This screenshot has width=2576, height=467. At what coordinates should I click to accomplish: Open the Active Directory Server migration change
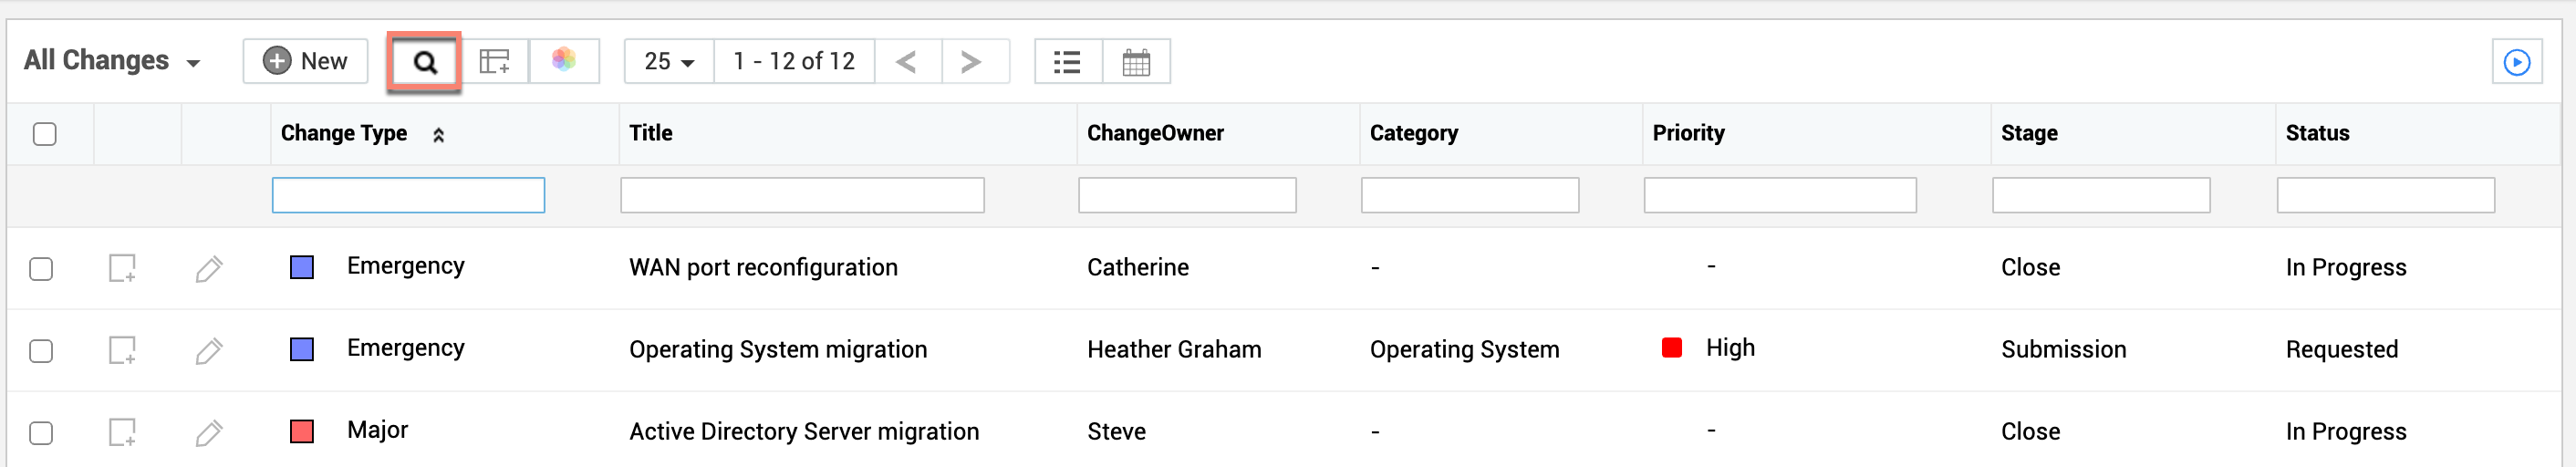point(803,432)
